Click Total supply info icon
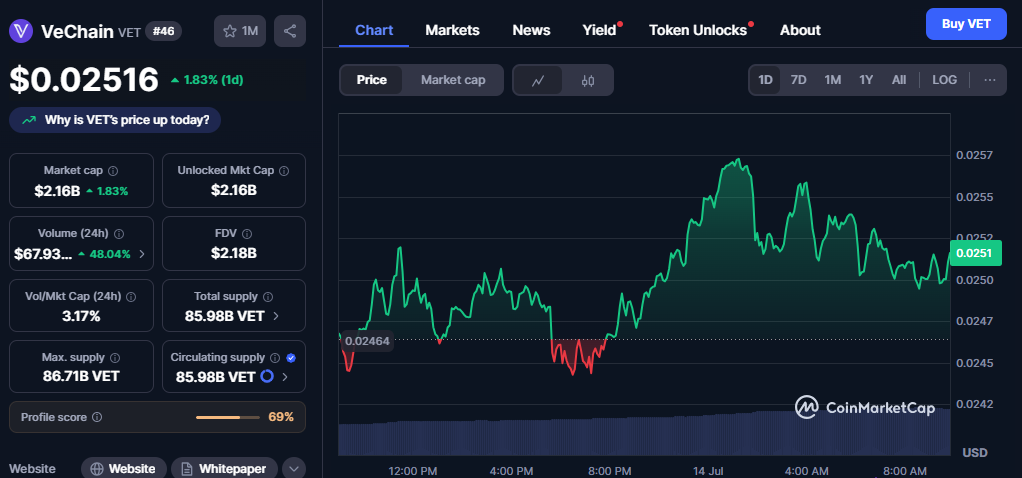 point(268,297)
